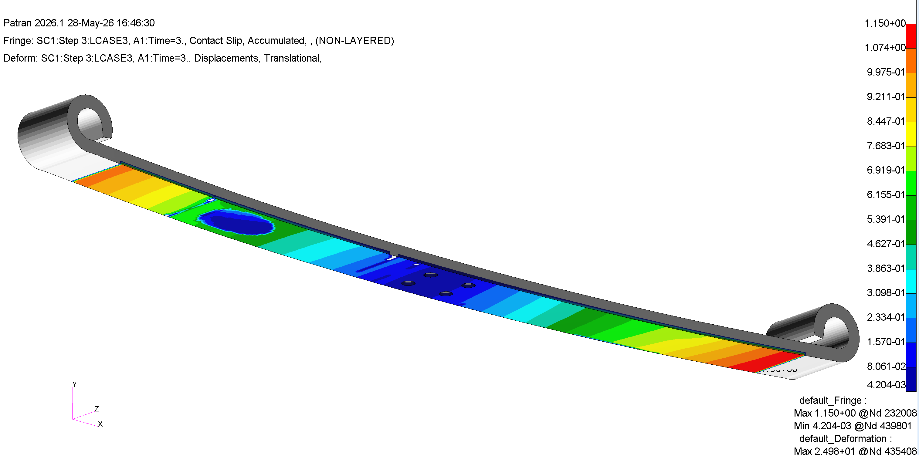919x455 pixels.
Task: Click the Min 4.204-03 @Nd 439801 line
Action: coord(852,426)
